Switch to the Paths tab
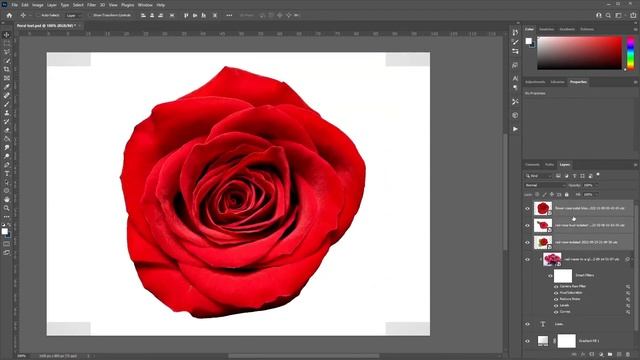 (x=549, y=164)
